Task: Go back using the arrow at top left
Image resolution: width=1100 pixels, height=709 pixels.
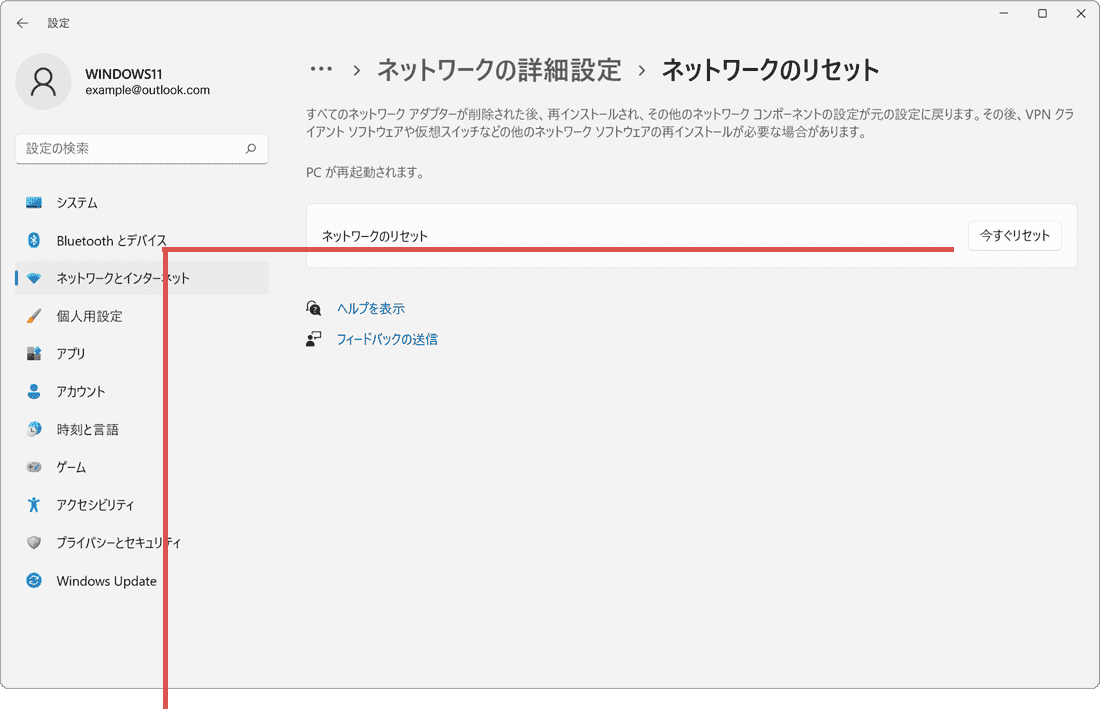Action: point(22,22)
